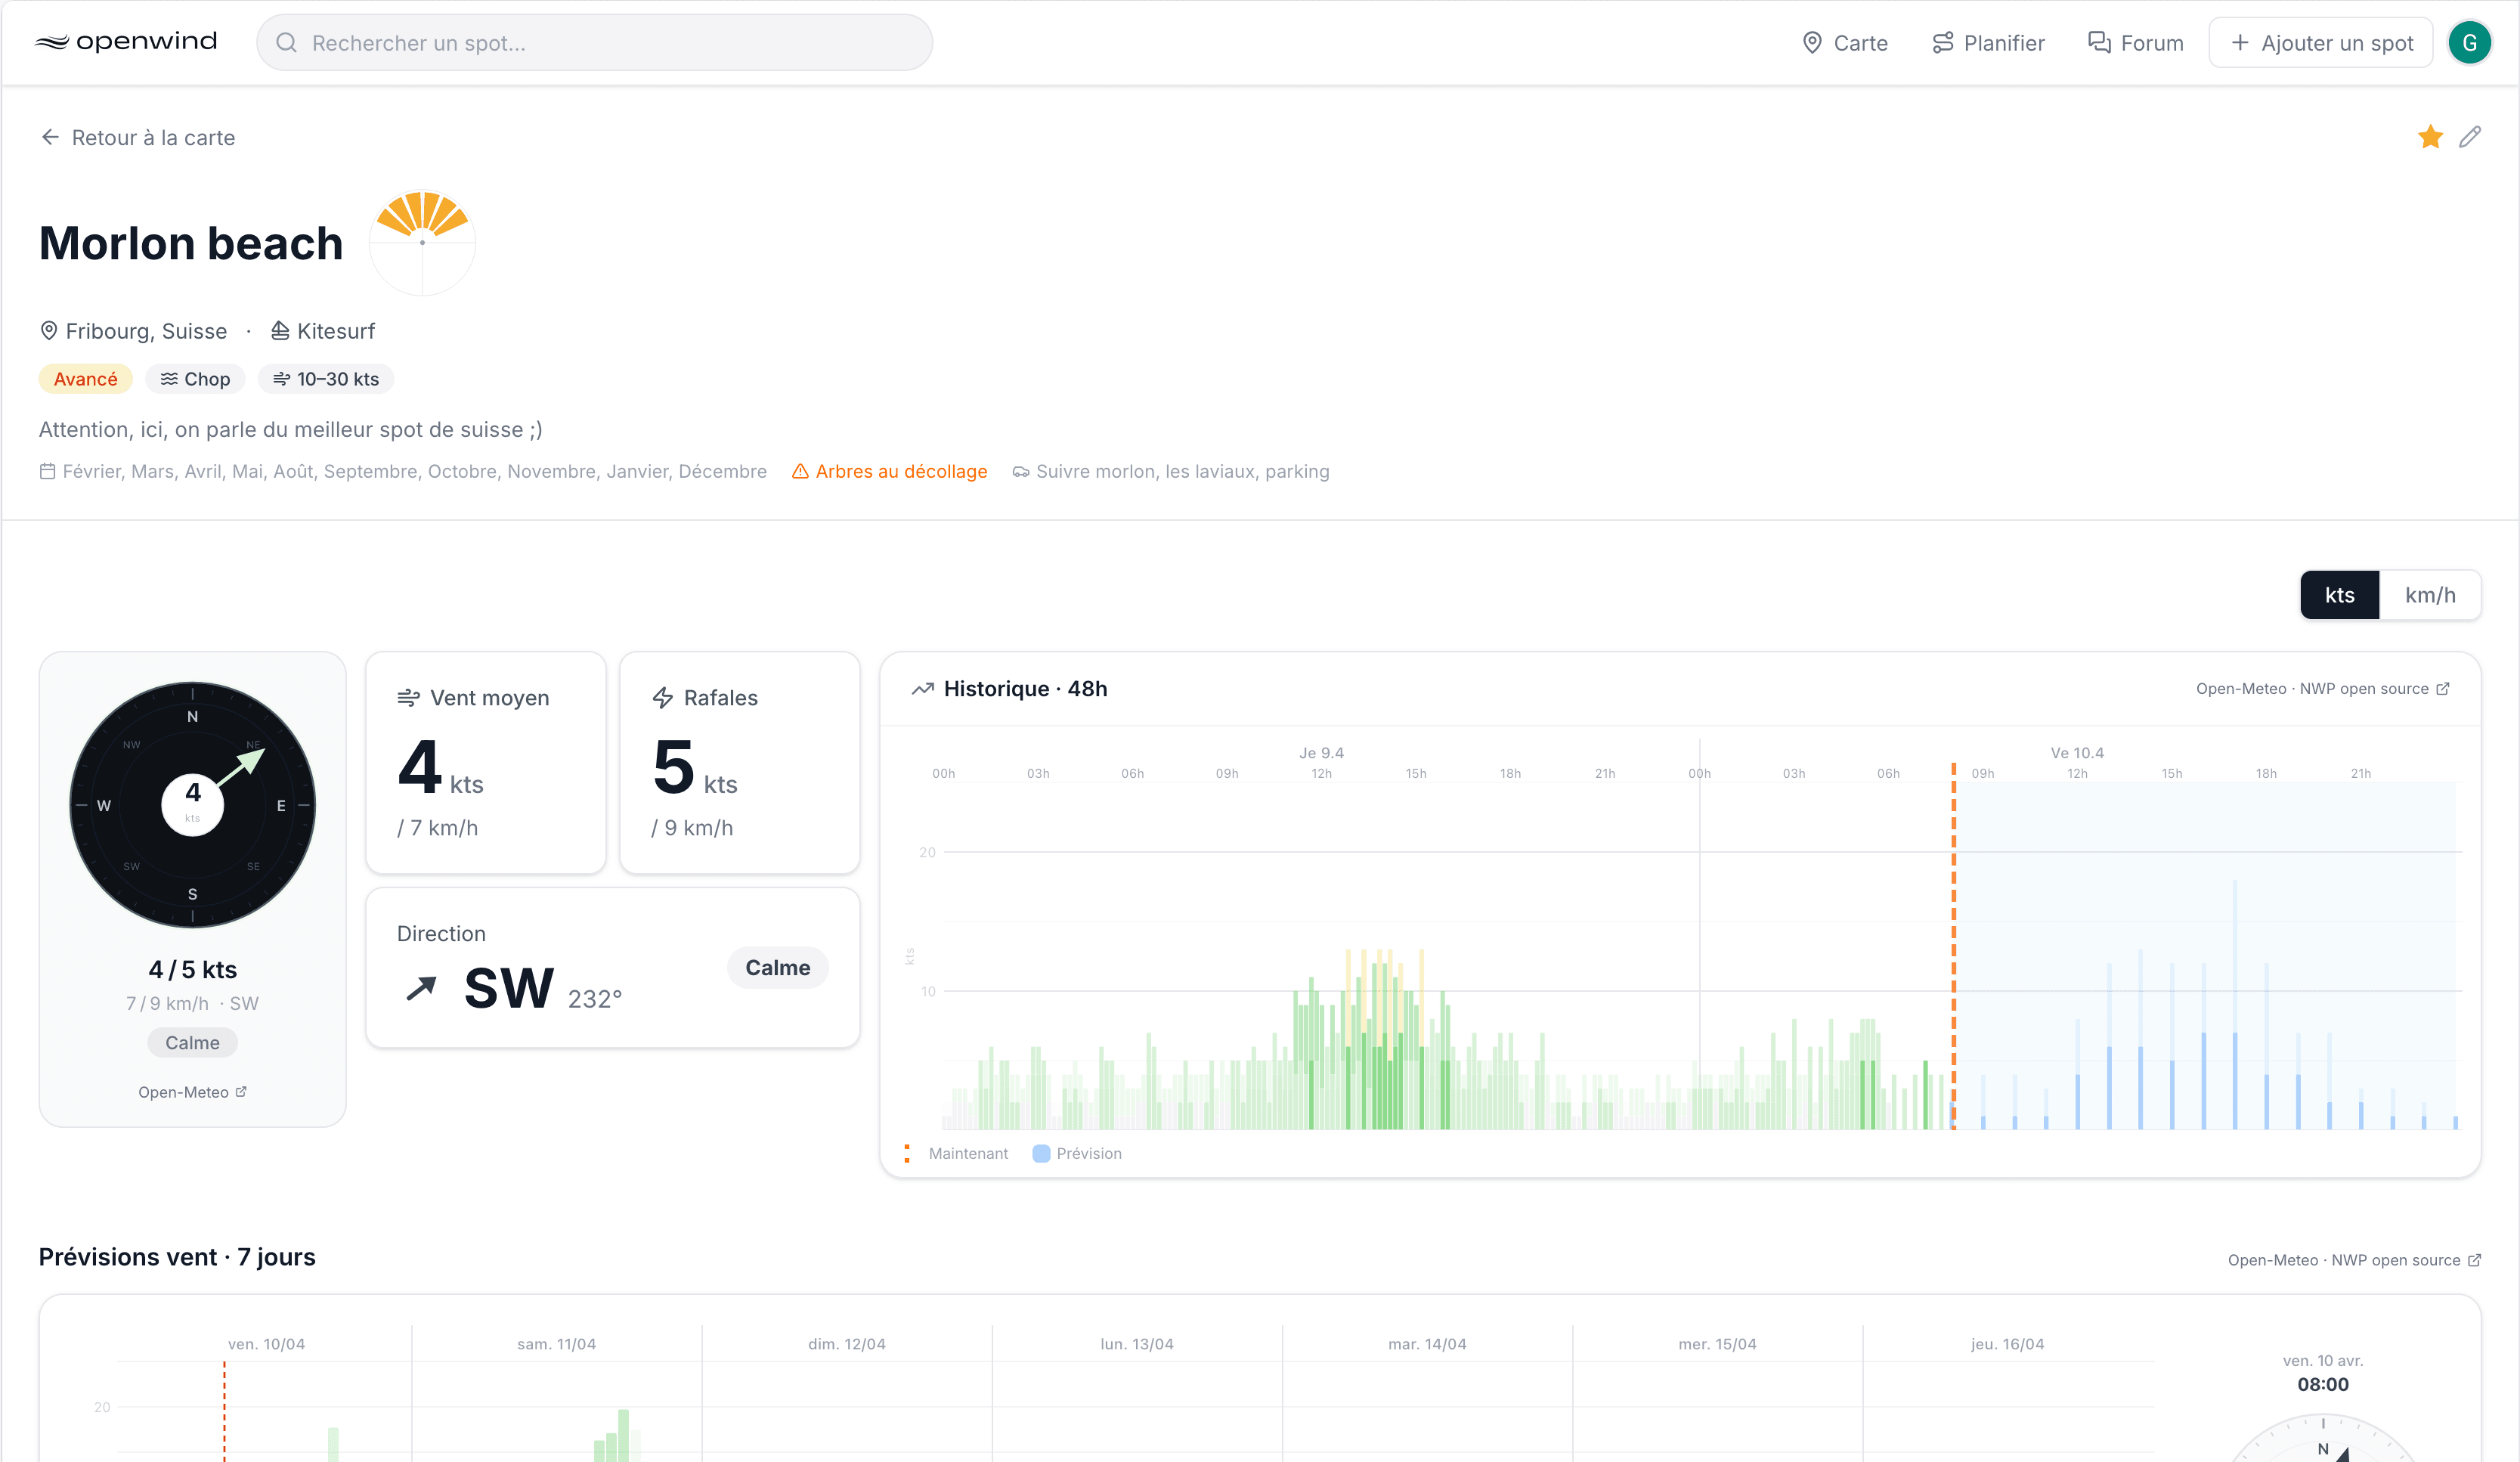Switch units to km/h
Image resolution: width=2520 pixels, height=1462 pixels.
pyautogui.click(x=2429, y=595)
